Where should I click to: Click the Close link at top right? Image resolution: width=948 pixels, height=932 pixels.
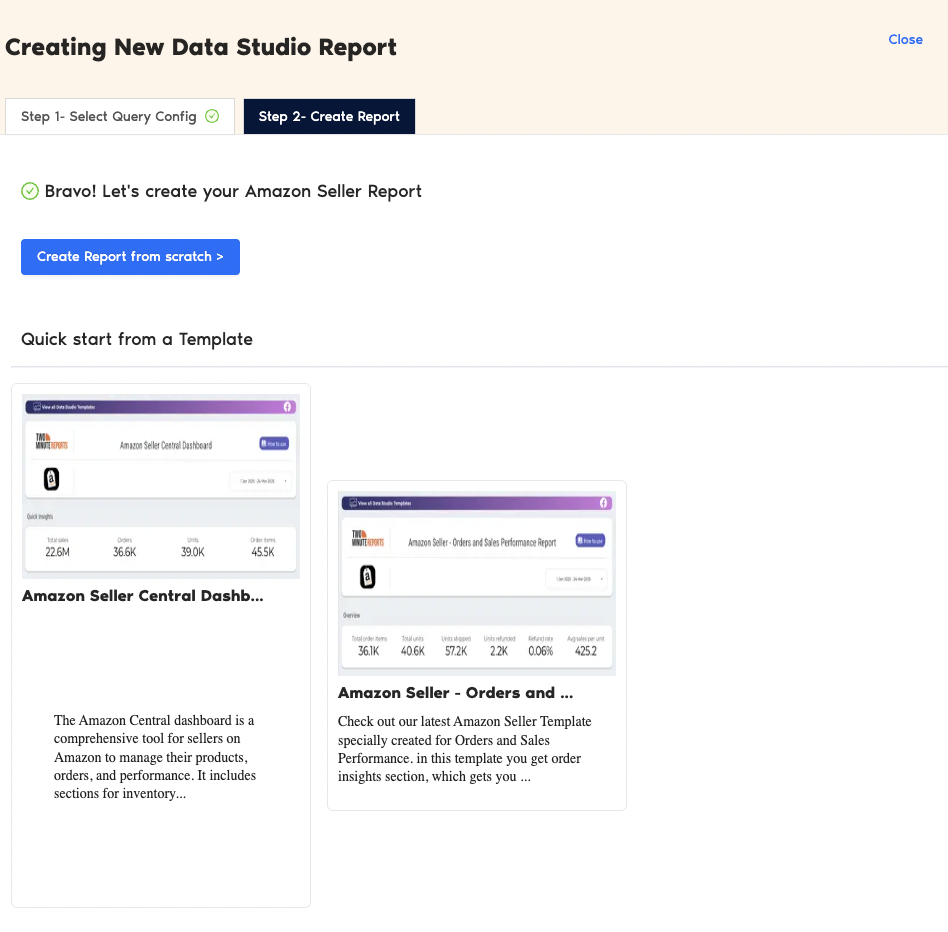tap(905, 40)
